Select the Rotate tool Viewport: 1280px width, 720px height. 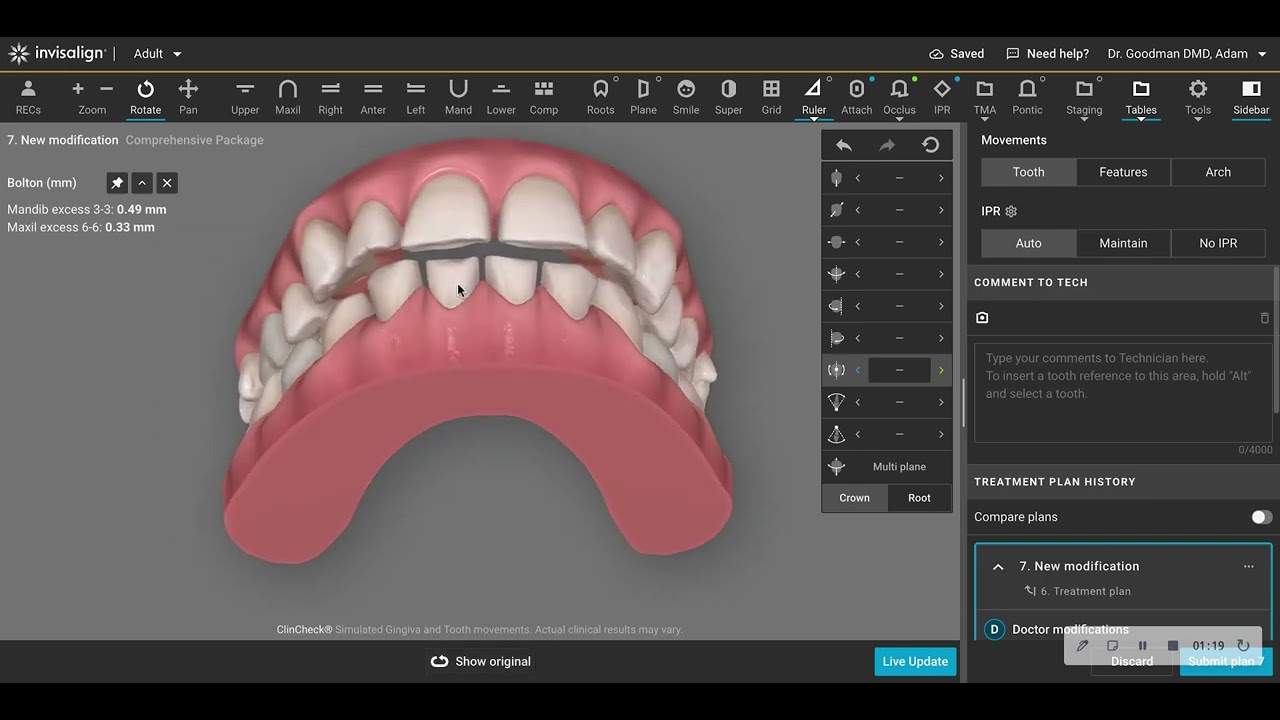[x=145, y=97]
